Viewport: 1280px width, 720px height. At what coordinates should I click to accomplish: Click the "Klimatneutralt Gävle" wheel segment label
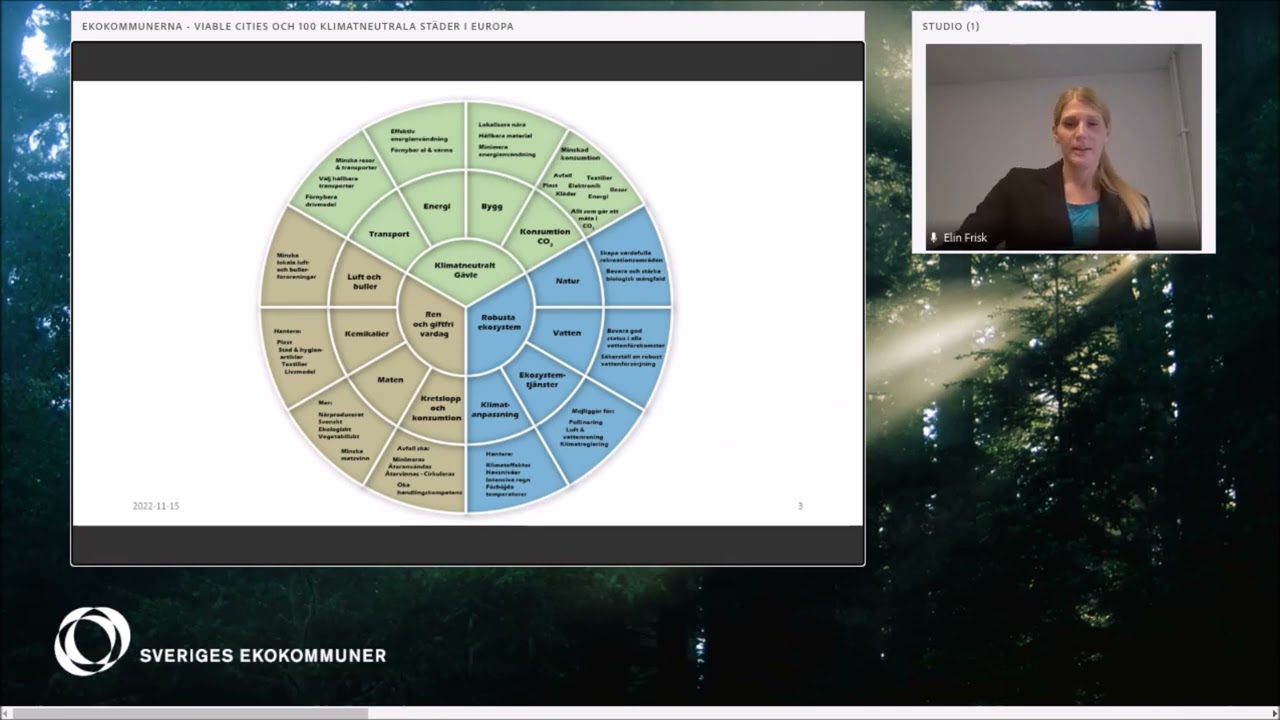[465, 270]
